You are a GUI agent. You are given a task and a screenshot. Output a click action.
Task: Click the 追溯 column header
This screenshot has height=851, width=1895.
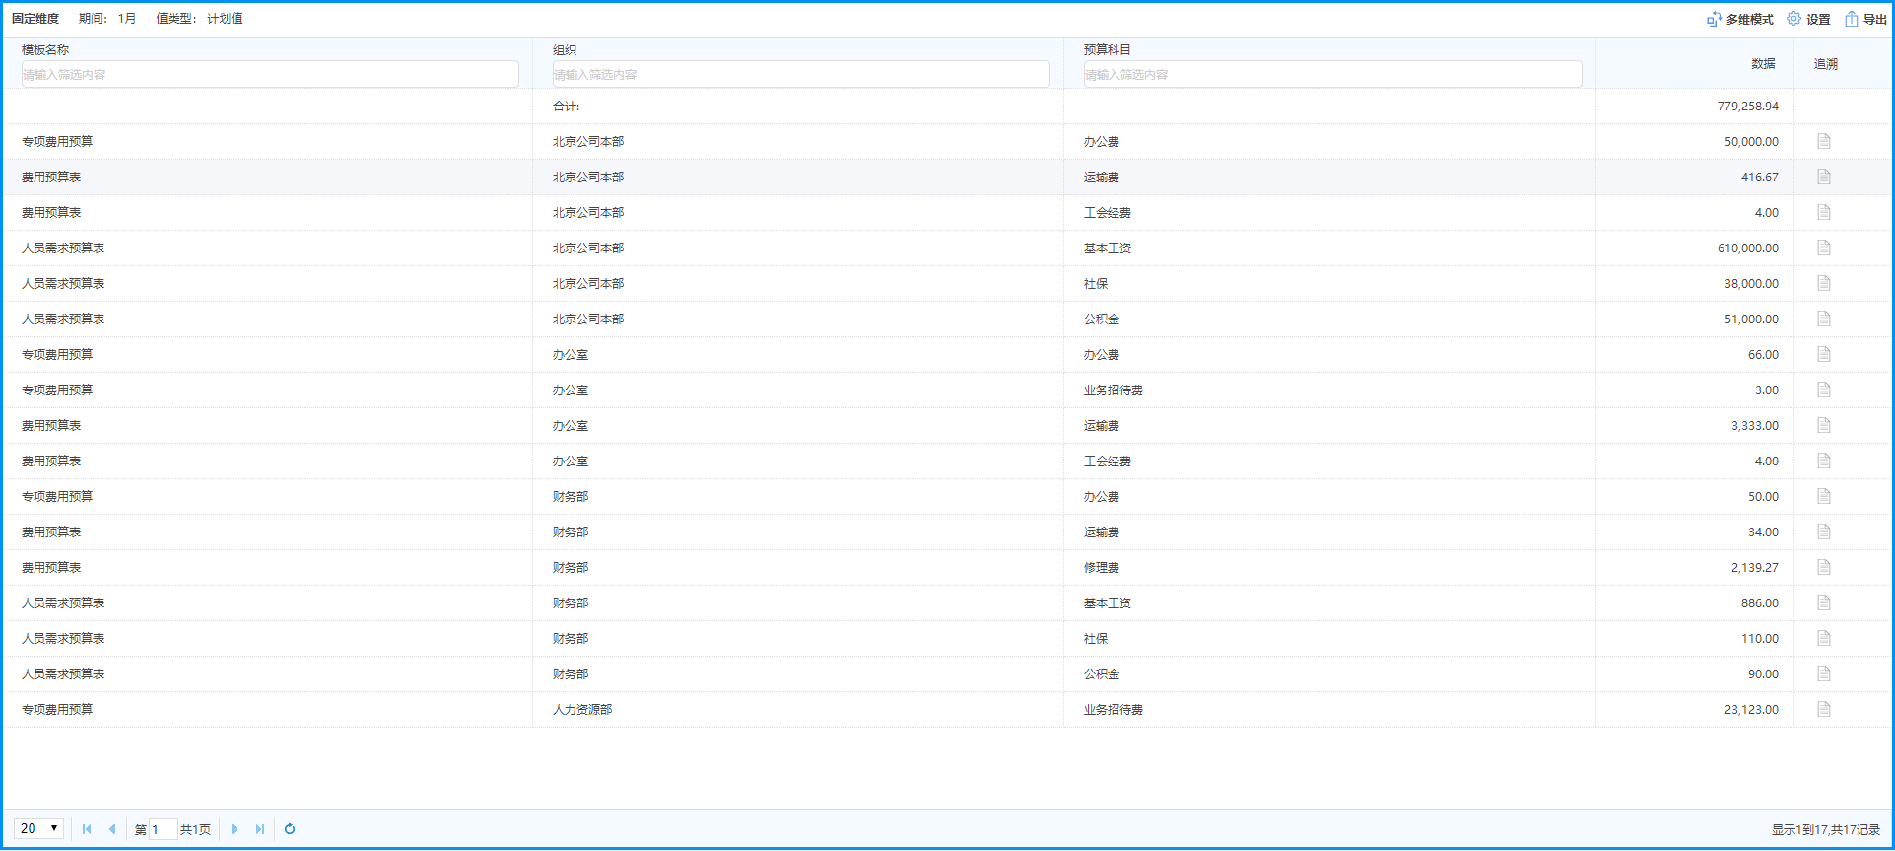pyautogui.click(x=1825, y=64)
